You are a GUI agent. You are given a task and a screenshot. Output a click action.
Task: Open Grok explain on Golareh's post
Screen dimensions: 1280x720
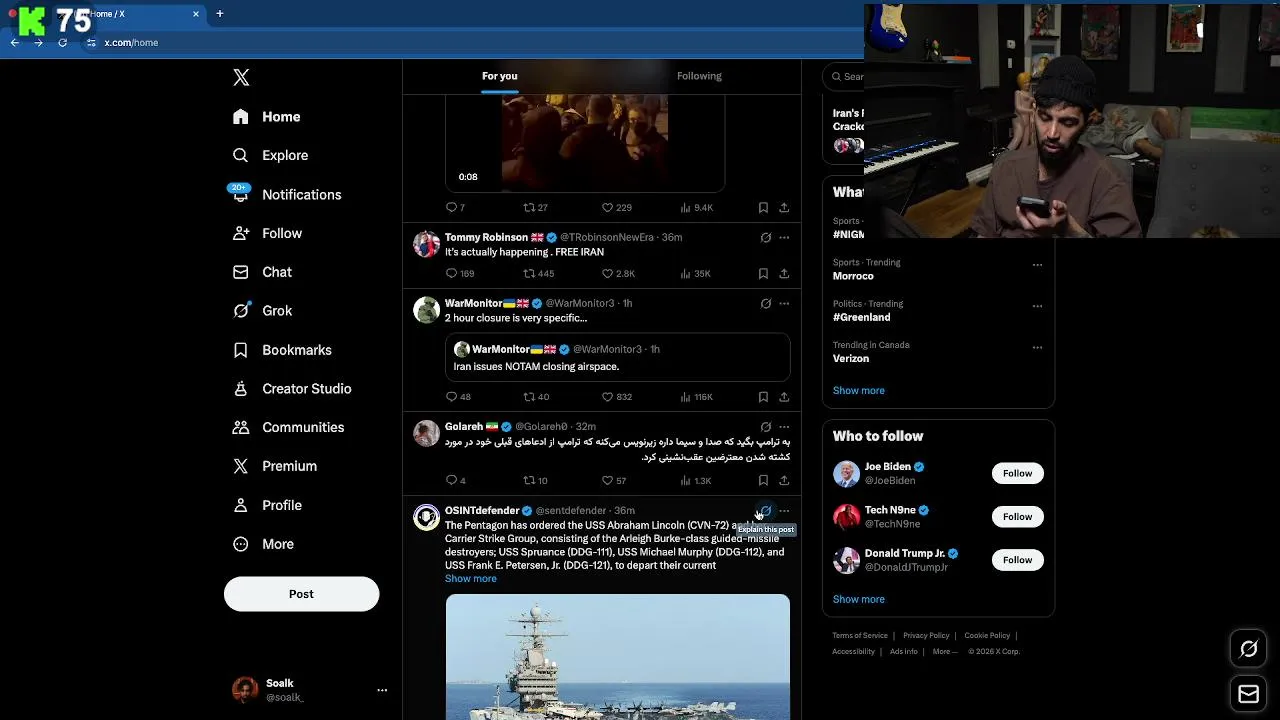765,427
